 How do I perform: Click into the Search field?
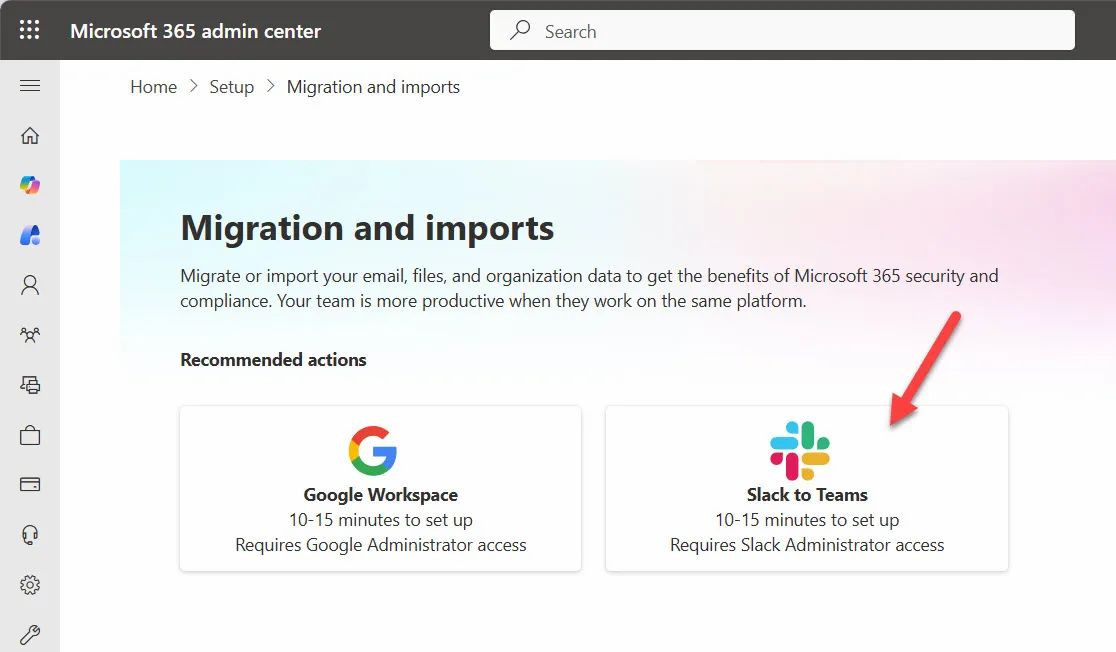point(782,30)
